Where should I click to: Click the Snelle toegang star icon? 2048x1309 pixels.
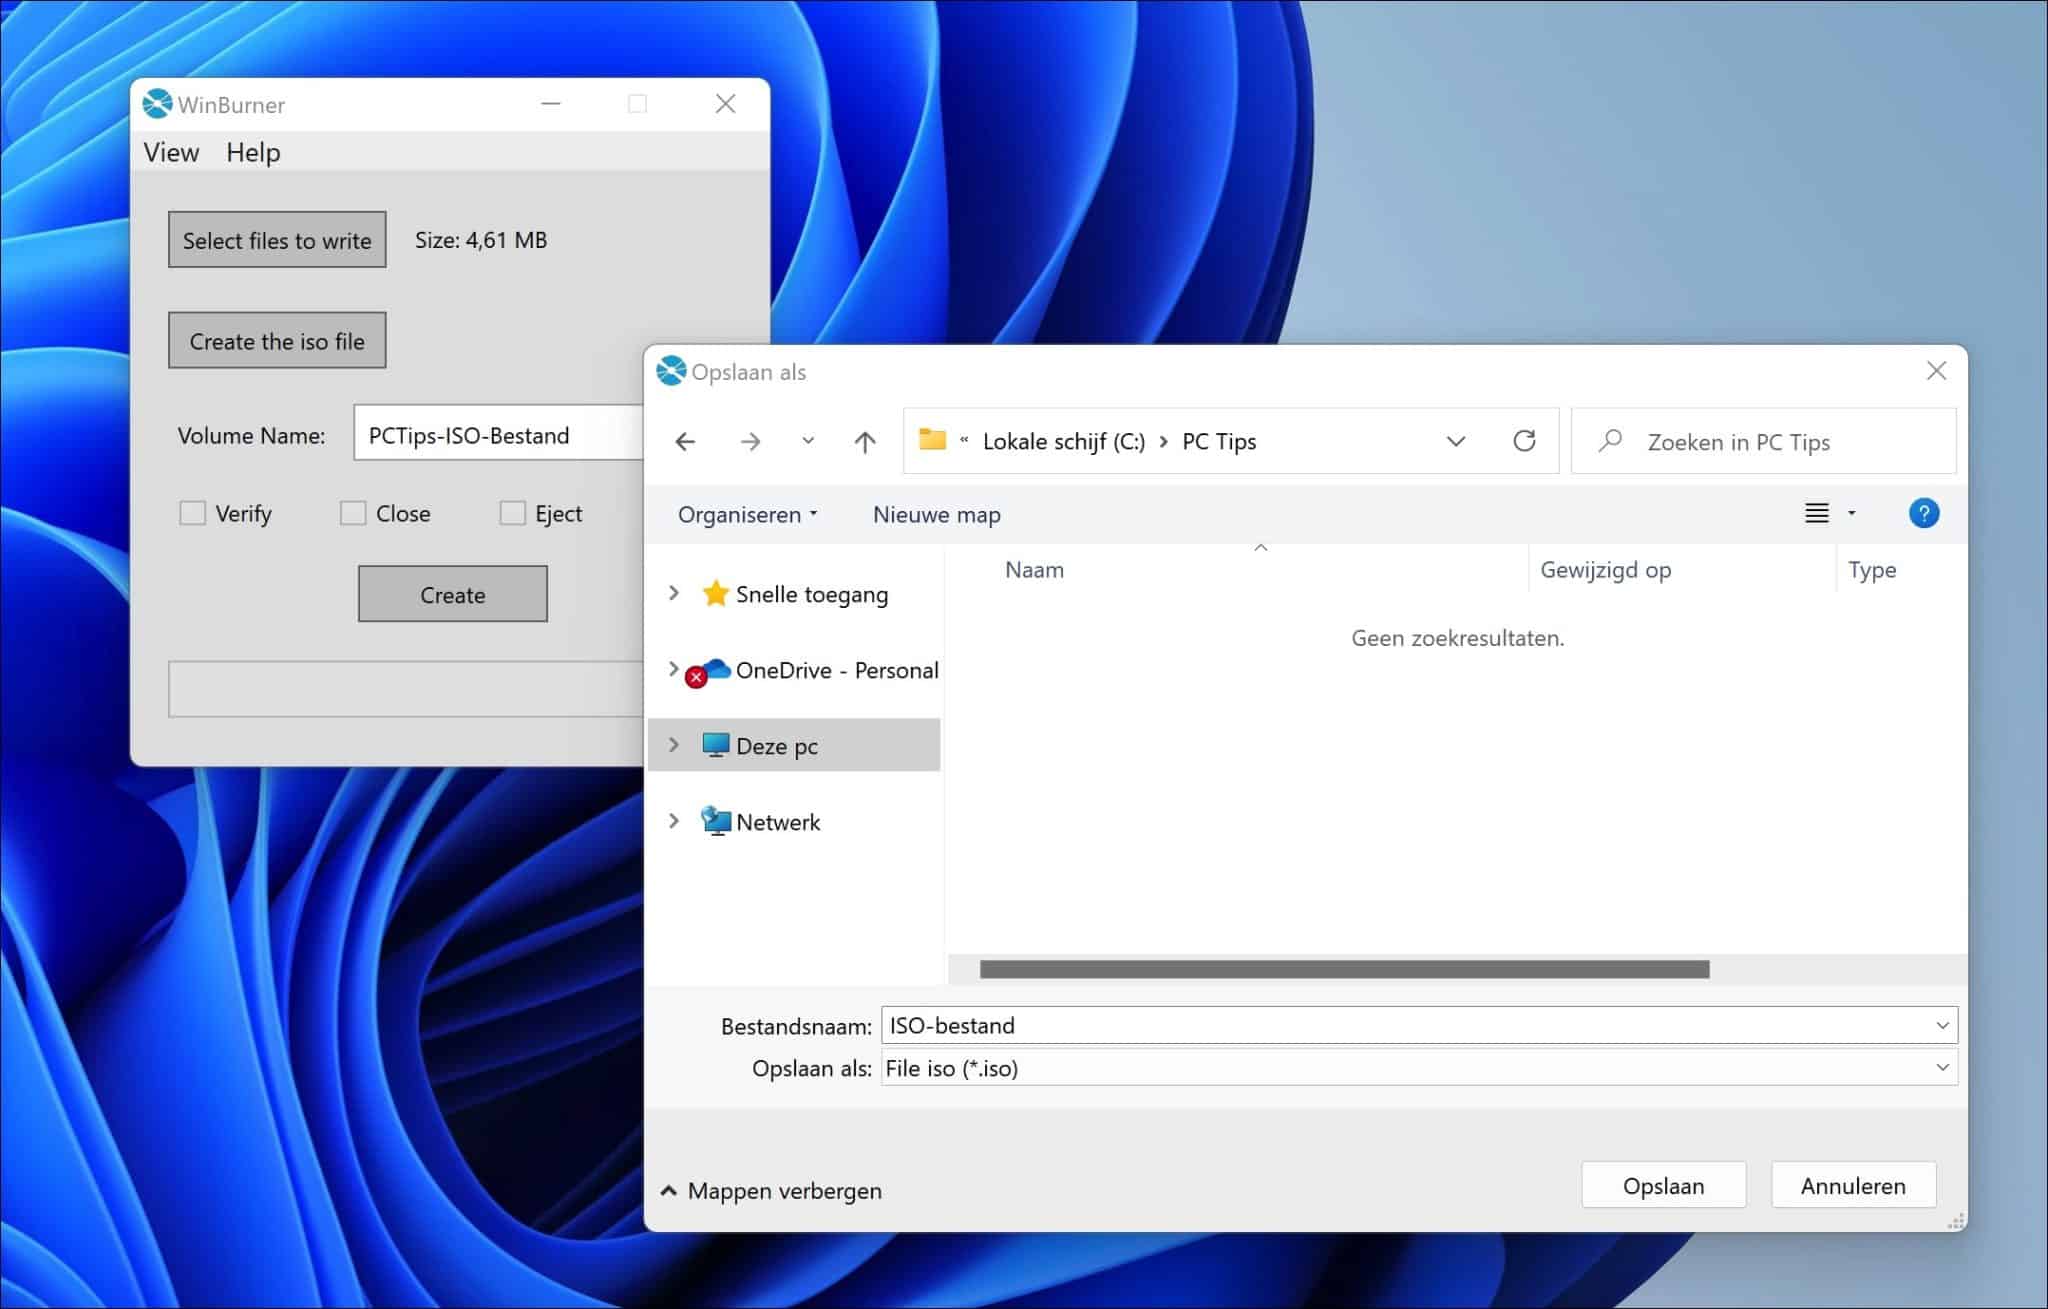click(x=713, y=593)
